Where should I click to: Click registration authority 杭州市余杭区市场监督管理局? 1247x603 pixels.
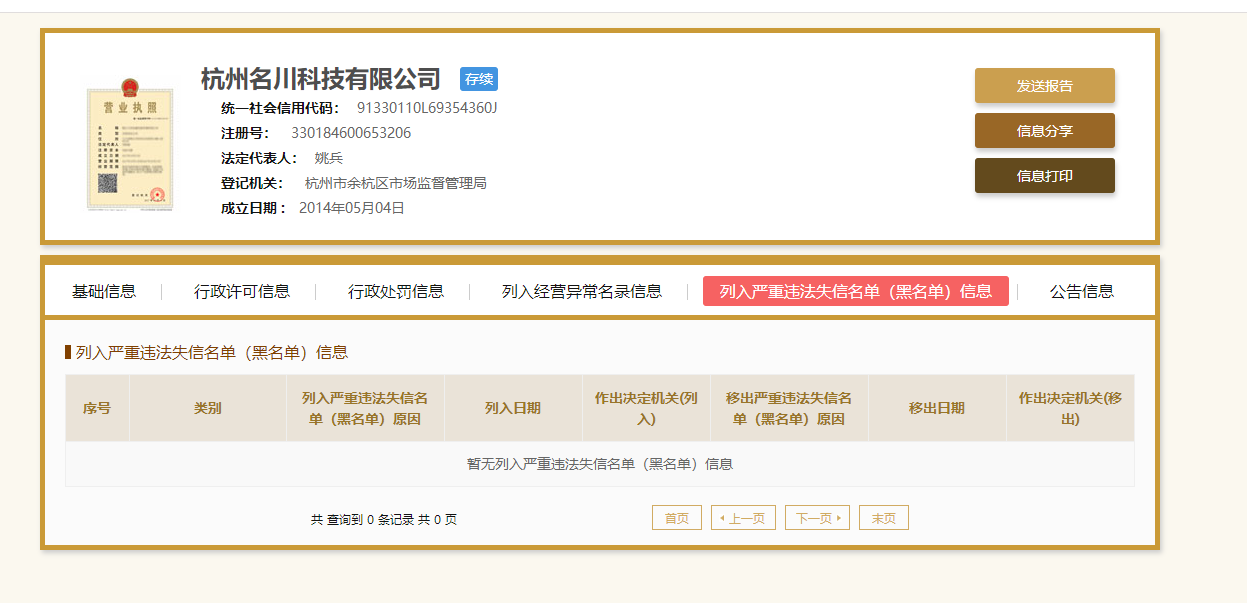[396, 183]
